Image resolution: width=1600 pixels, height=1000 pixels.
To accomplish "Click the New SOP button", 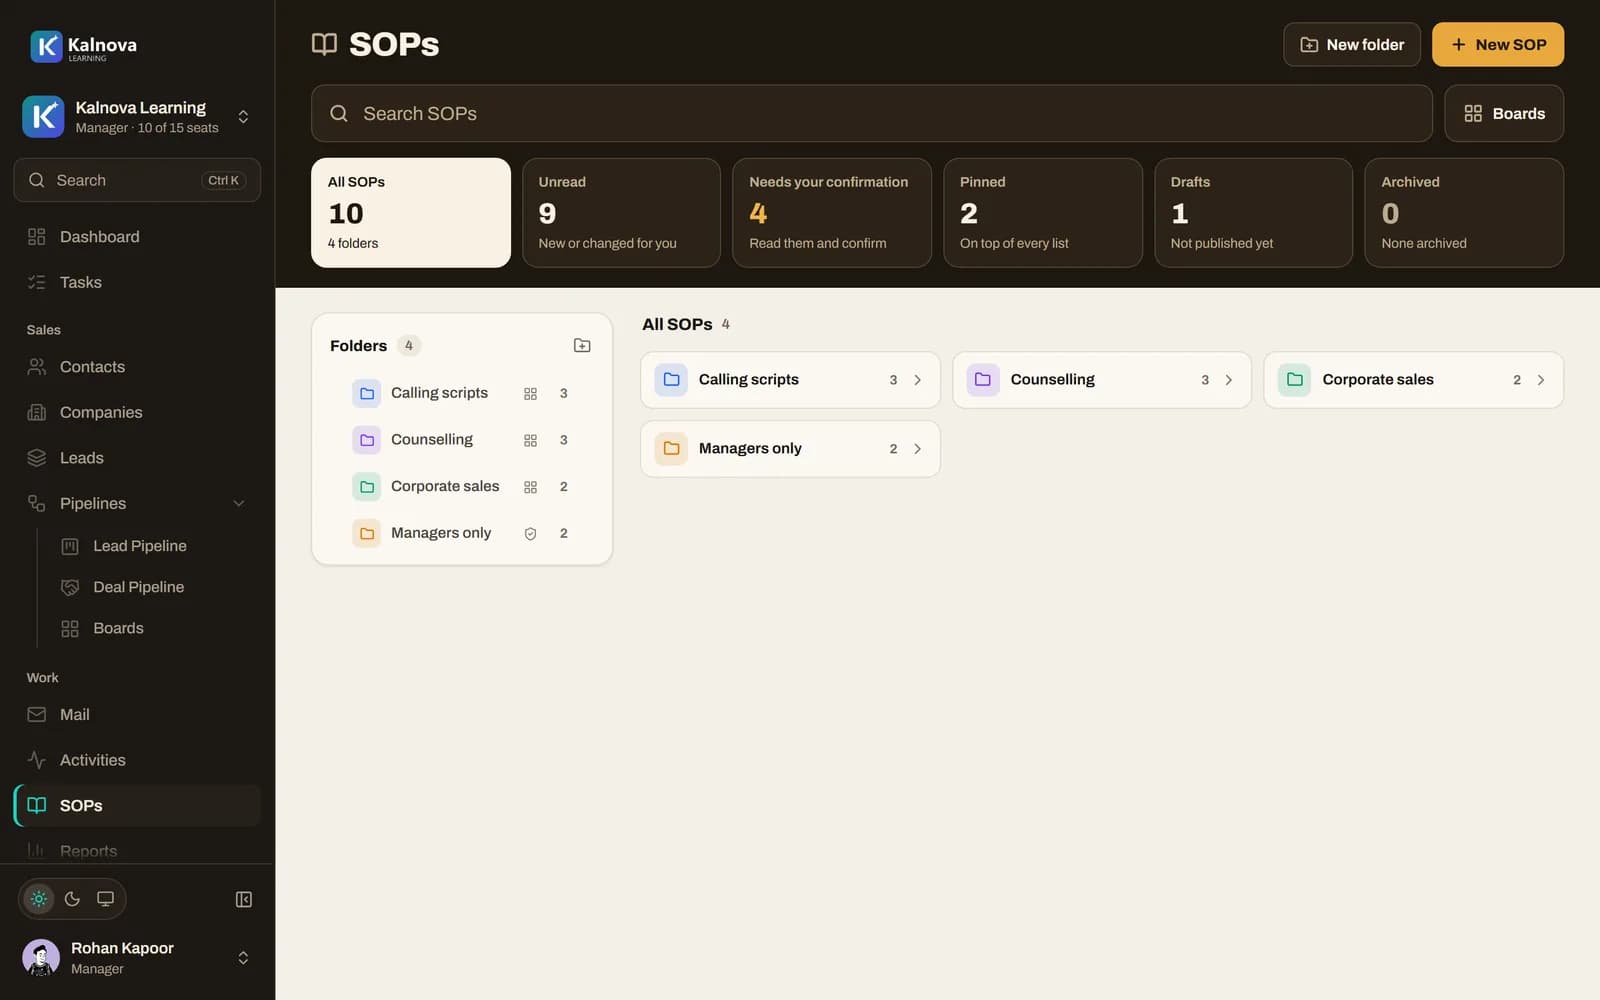I will [x=1498, y=44].
